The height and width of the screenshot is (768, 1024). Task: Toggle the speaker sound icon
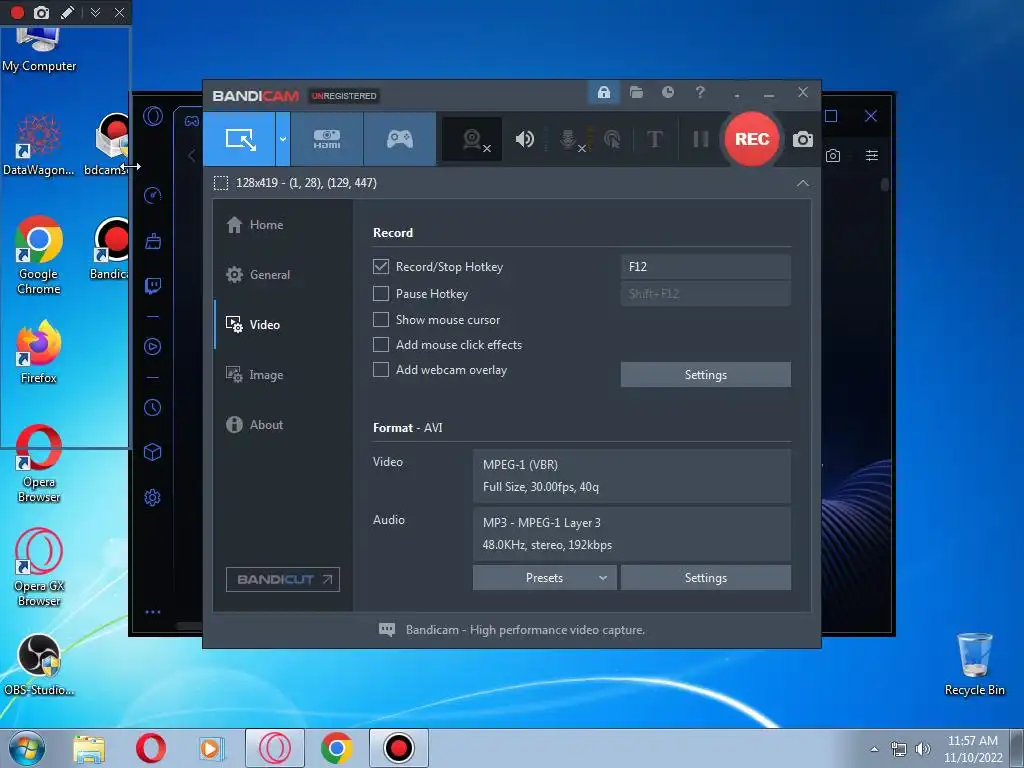[x=524, y=139]
